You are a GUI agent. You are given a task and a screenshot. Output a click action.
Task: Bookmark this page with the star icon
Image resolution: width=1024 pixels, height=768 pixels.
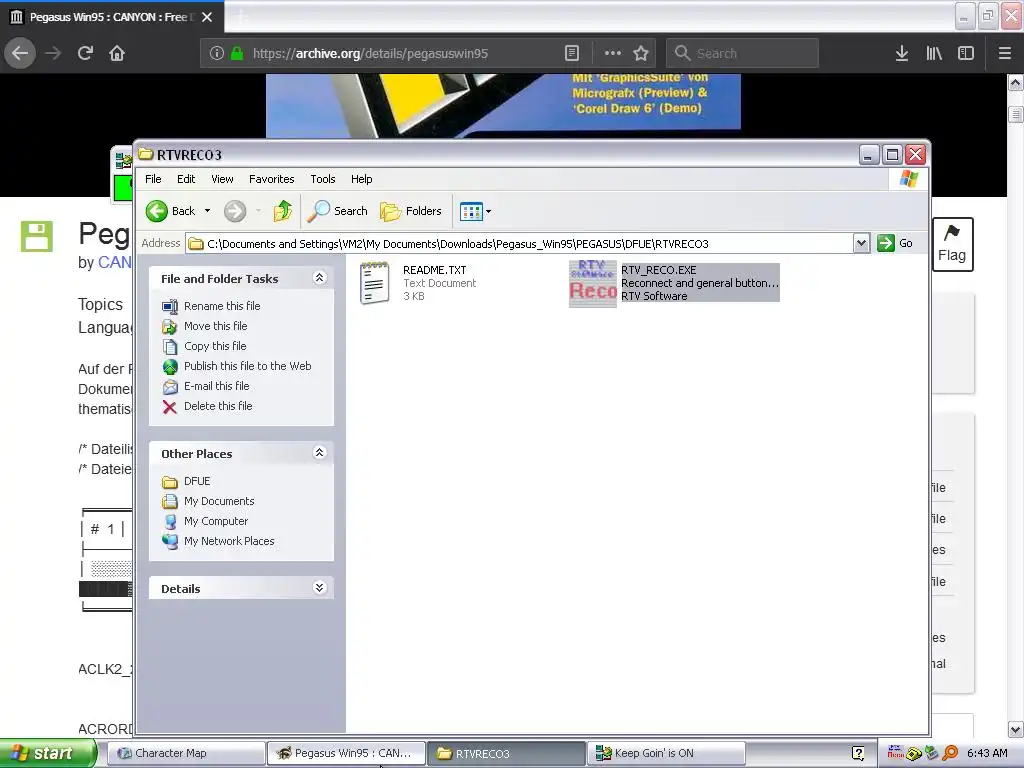coord(641,53)
